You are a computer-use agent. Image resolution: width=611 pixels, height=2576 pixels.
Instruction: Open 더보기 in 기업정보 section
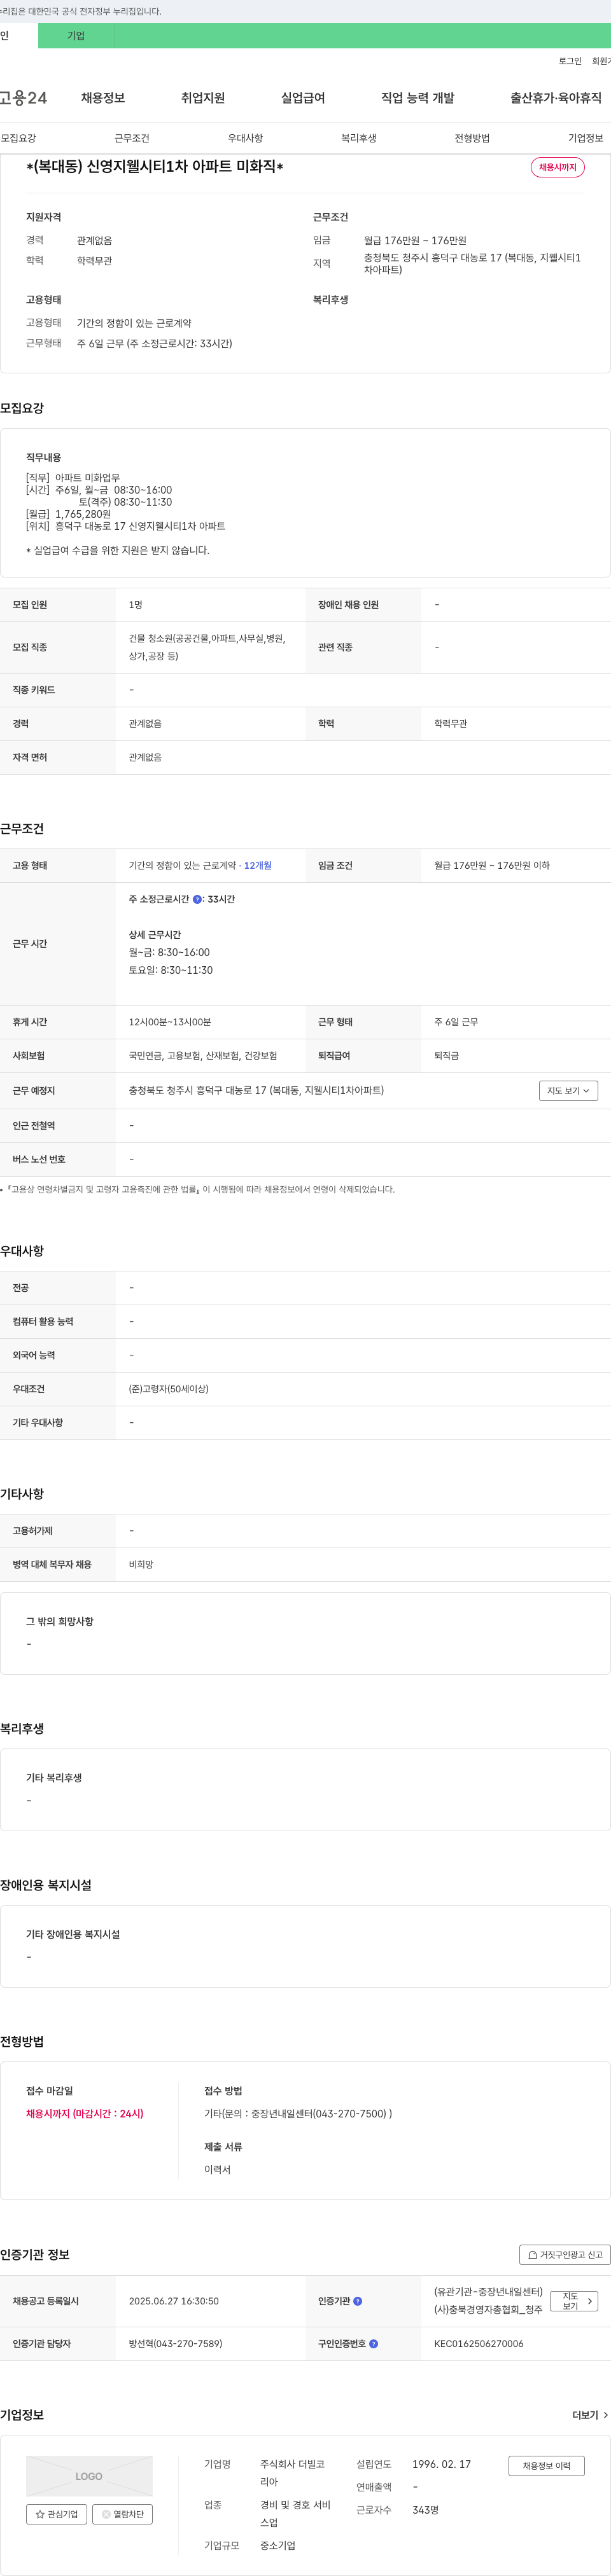[x=590, y=2415]
